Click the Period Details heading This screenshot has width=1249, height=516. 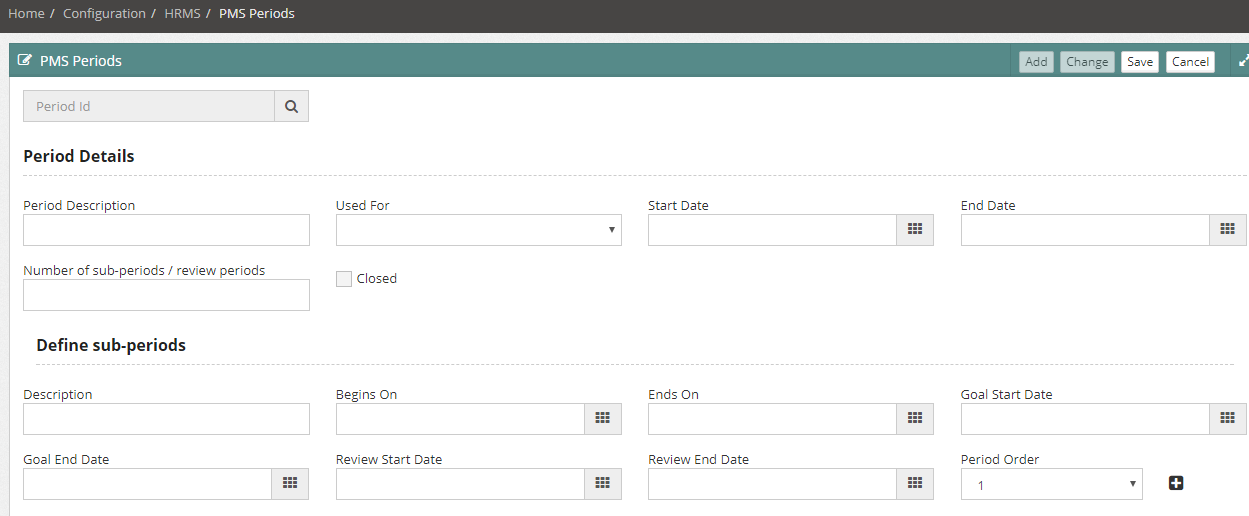(x=79, y=156)
